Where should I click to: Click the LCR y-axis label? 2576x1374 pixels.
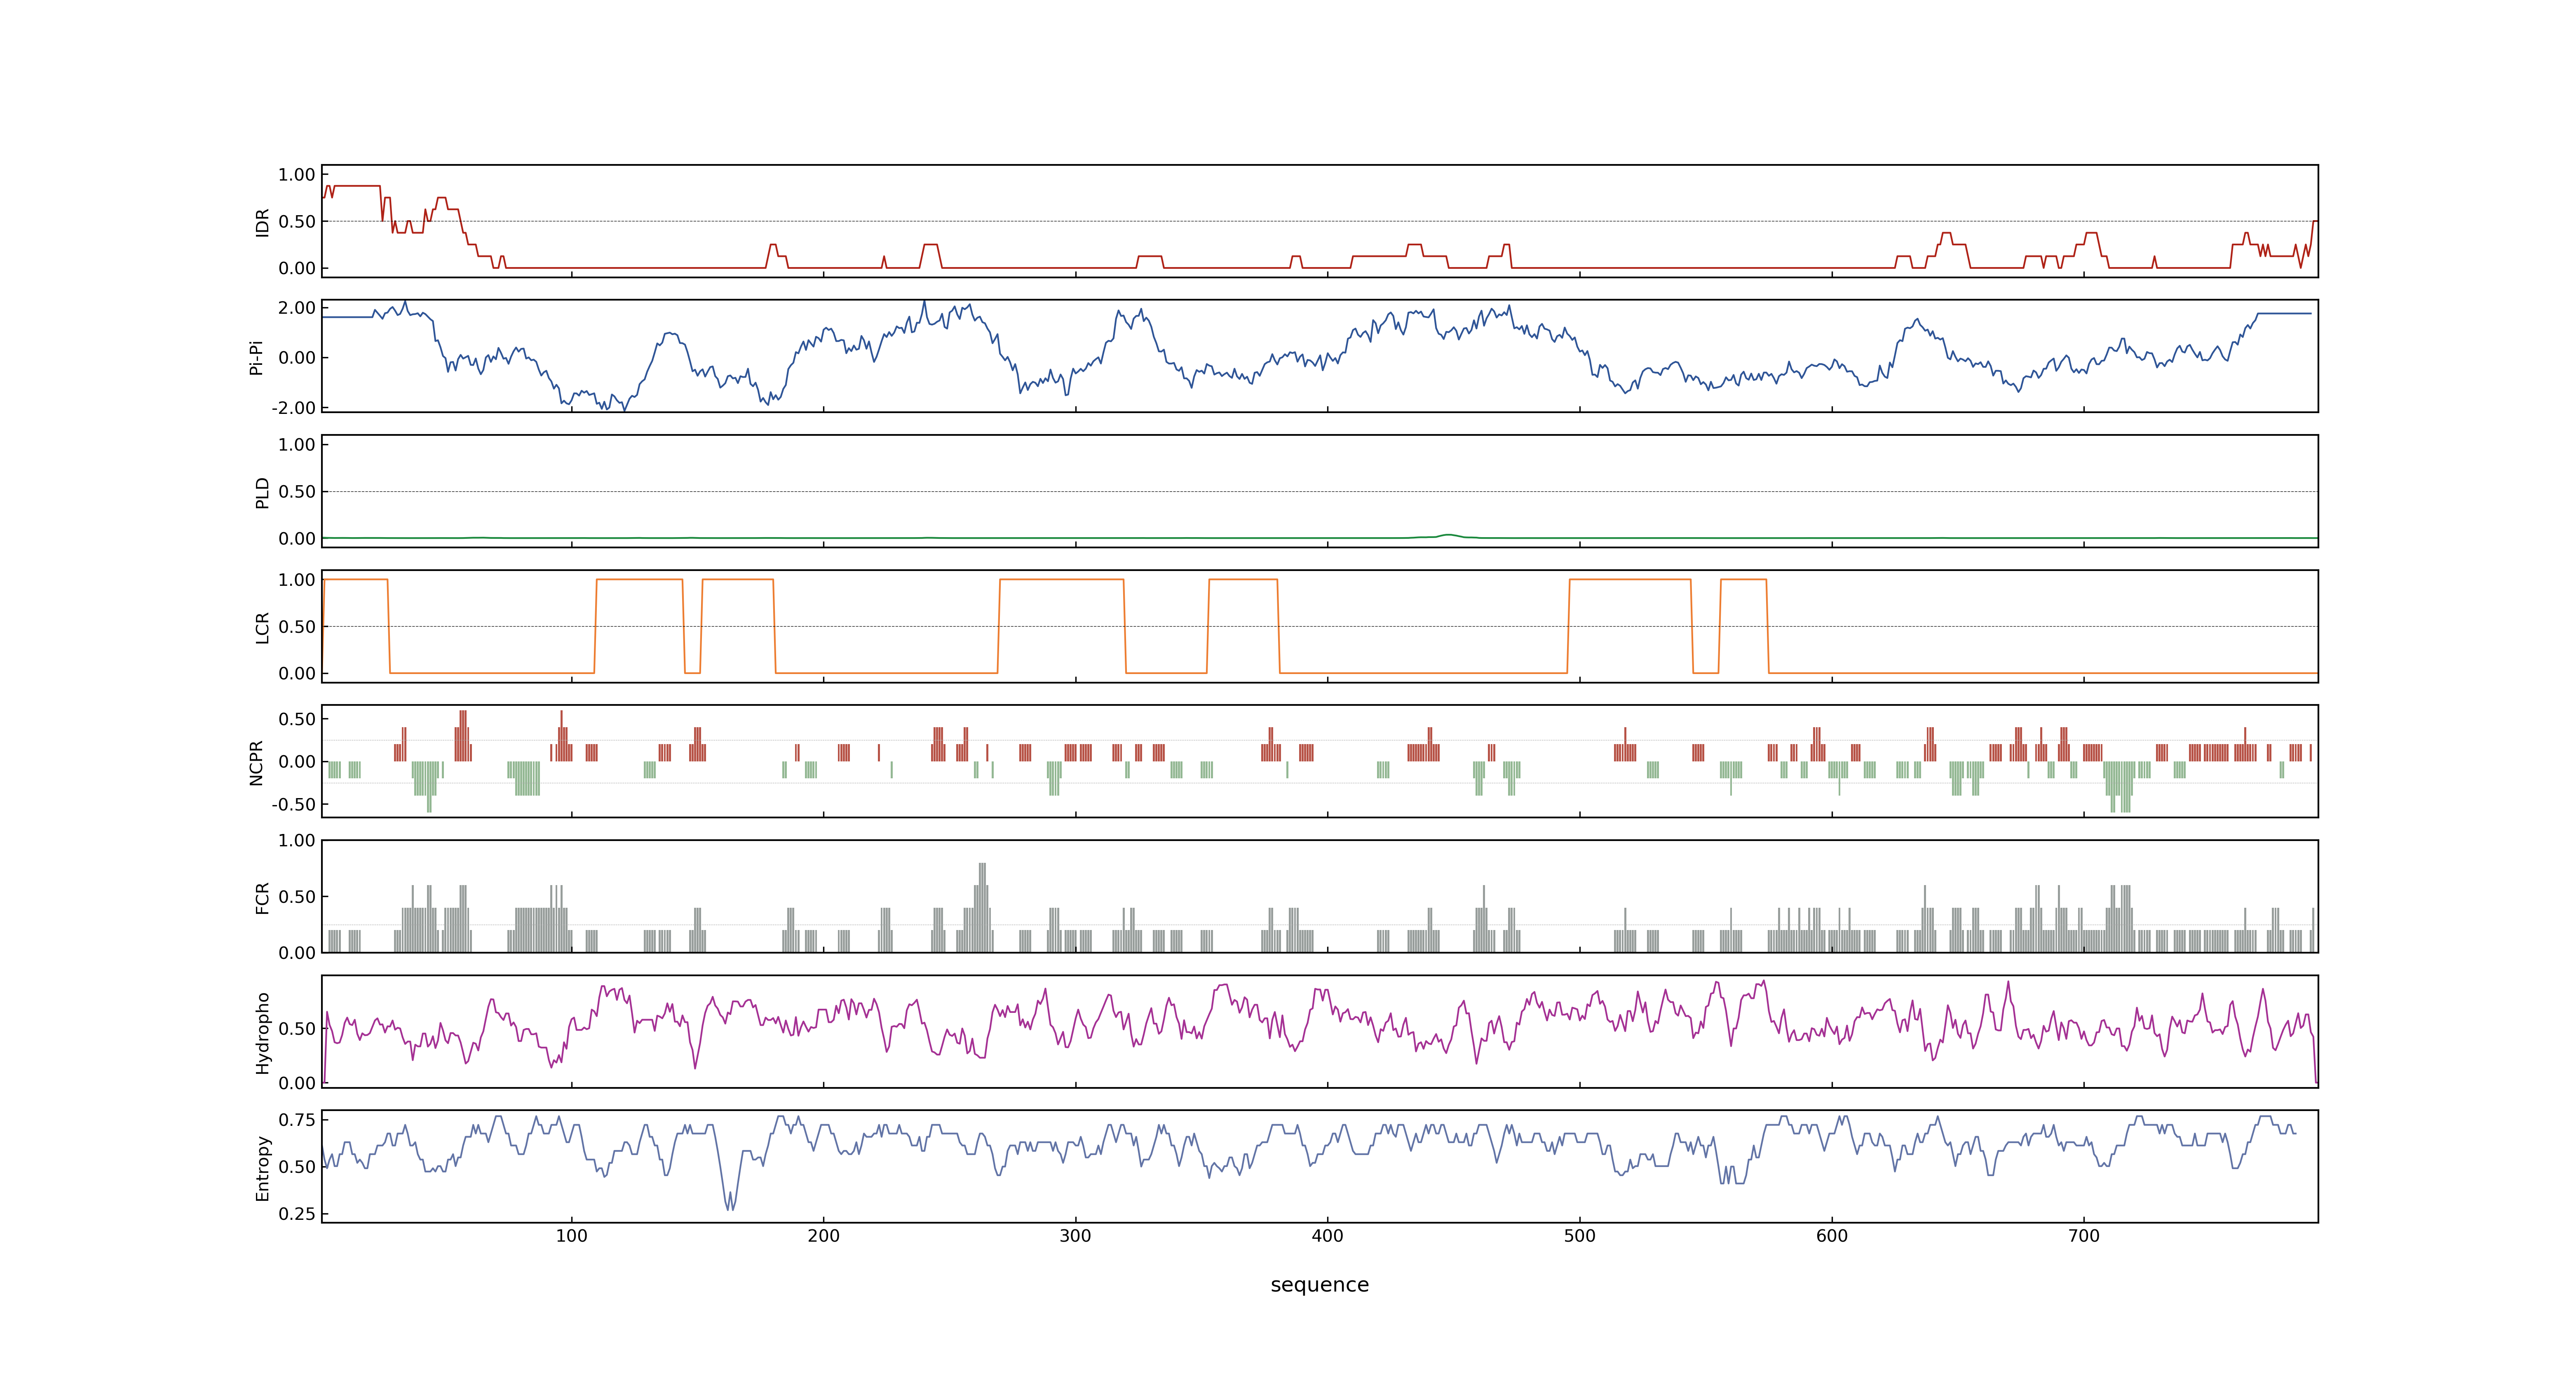pos(263,627)
